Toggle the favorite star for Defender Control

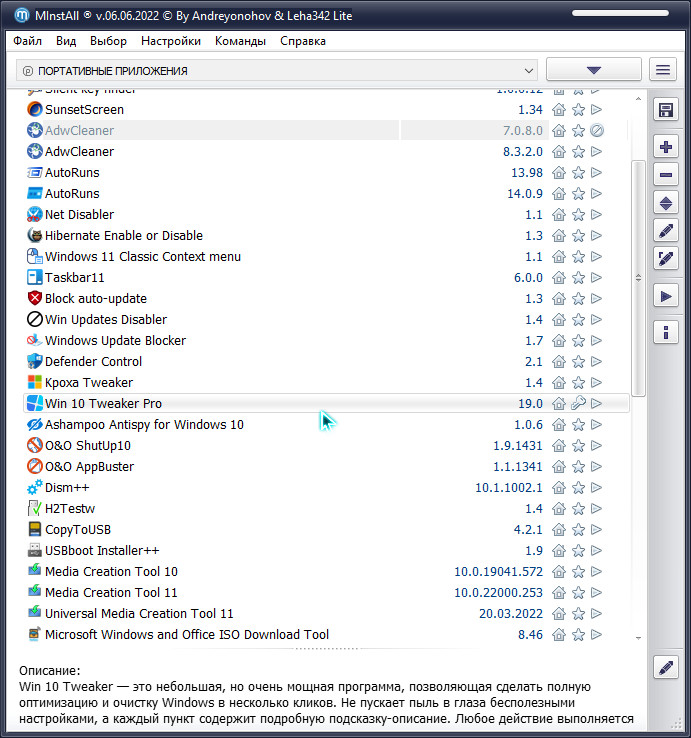point(578,362)
